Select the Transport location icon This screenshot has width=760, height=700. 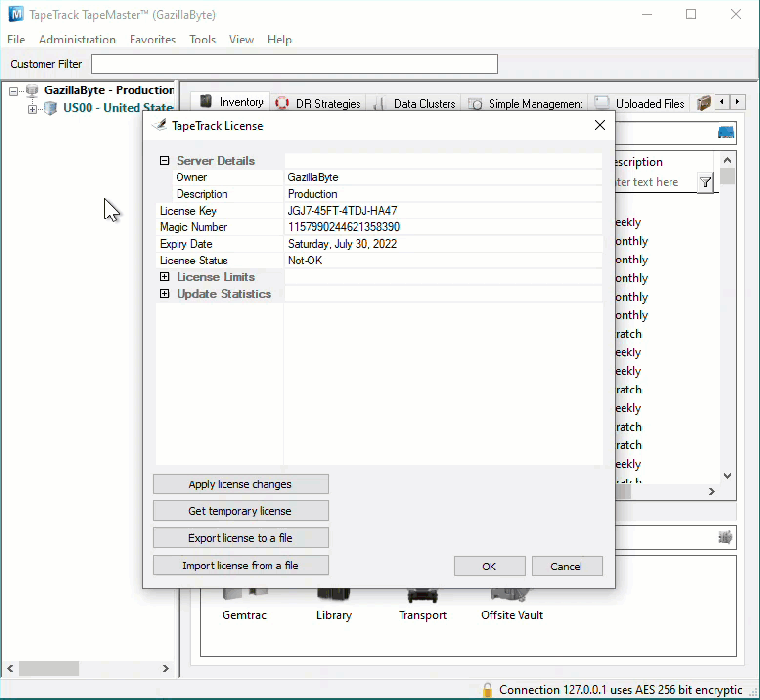pos(423,596)
